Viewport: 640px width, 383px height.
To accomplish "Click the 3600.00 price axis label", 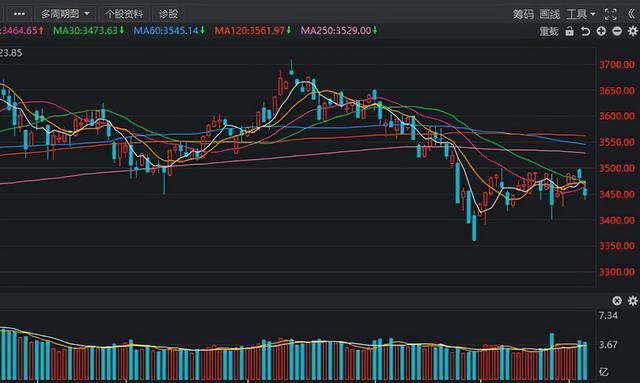I will pyautogui.click(x=617, y=116).
